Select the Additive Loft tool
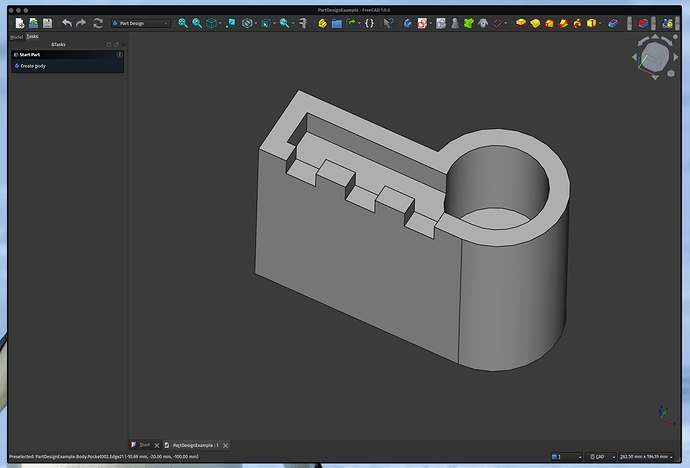Viewport: 690px width, 468px height. [549, 23]
